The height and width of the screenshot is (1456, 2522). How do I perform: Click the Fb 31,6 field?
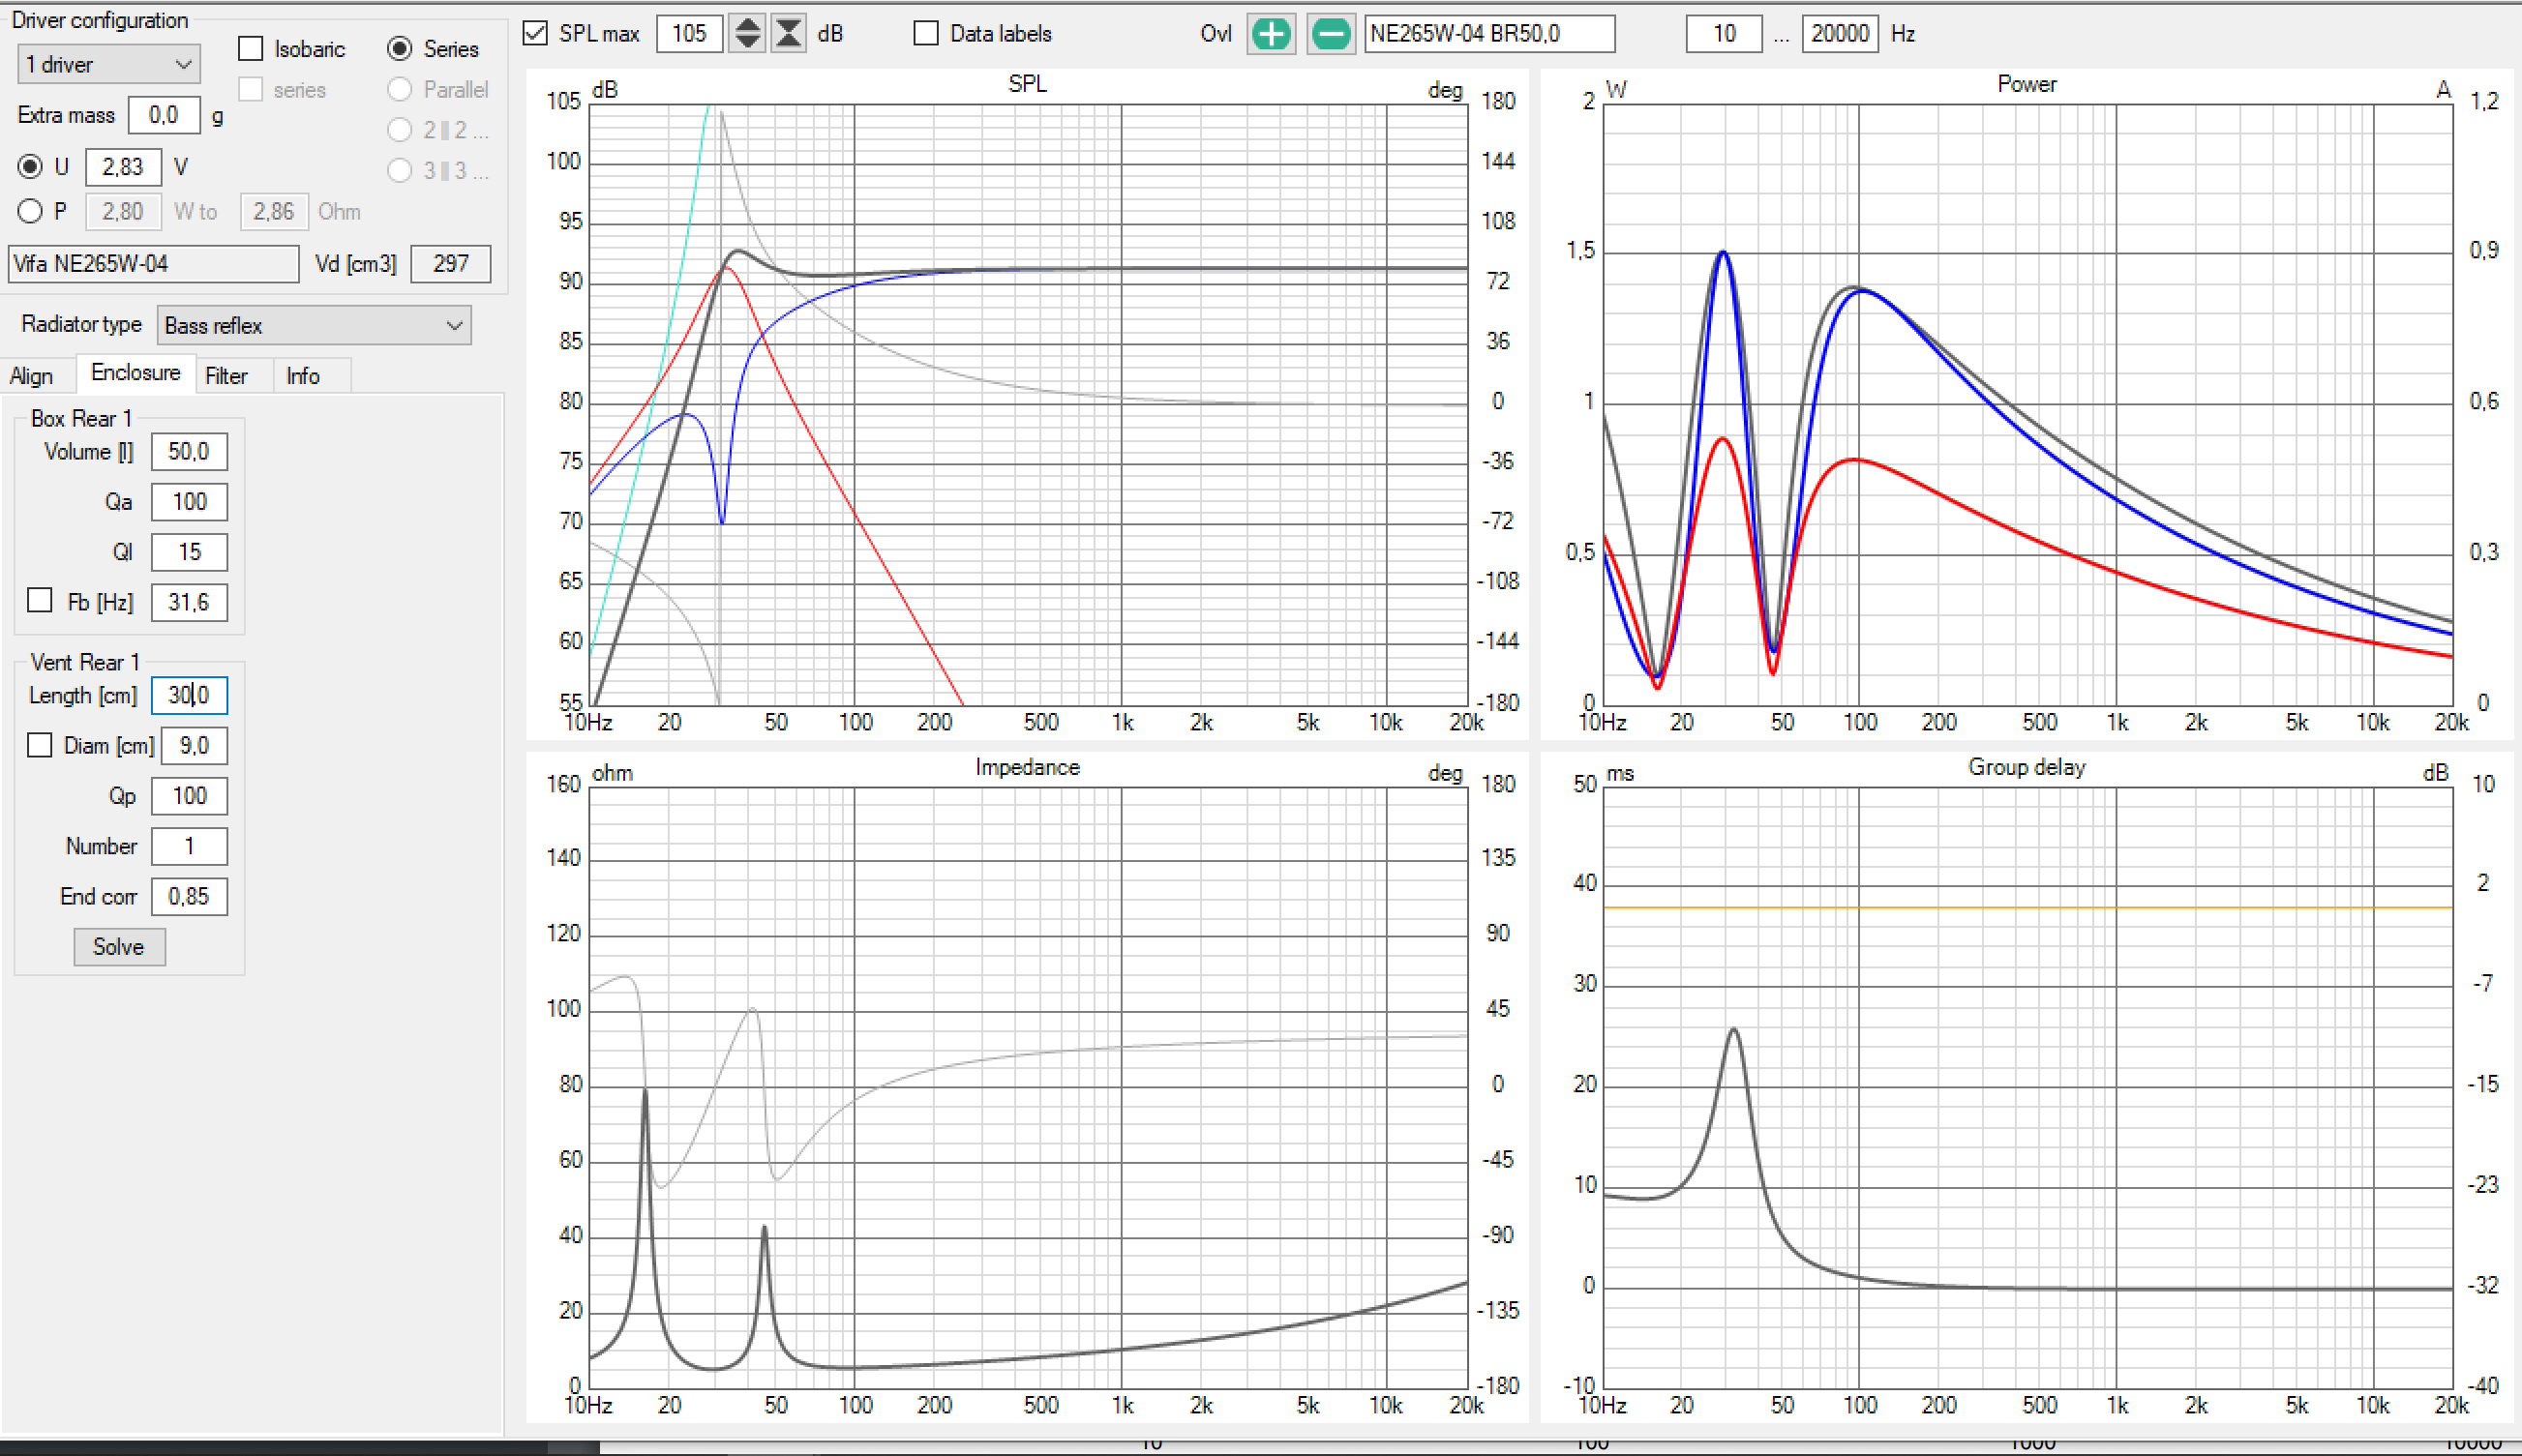(x=189, y=602)
